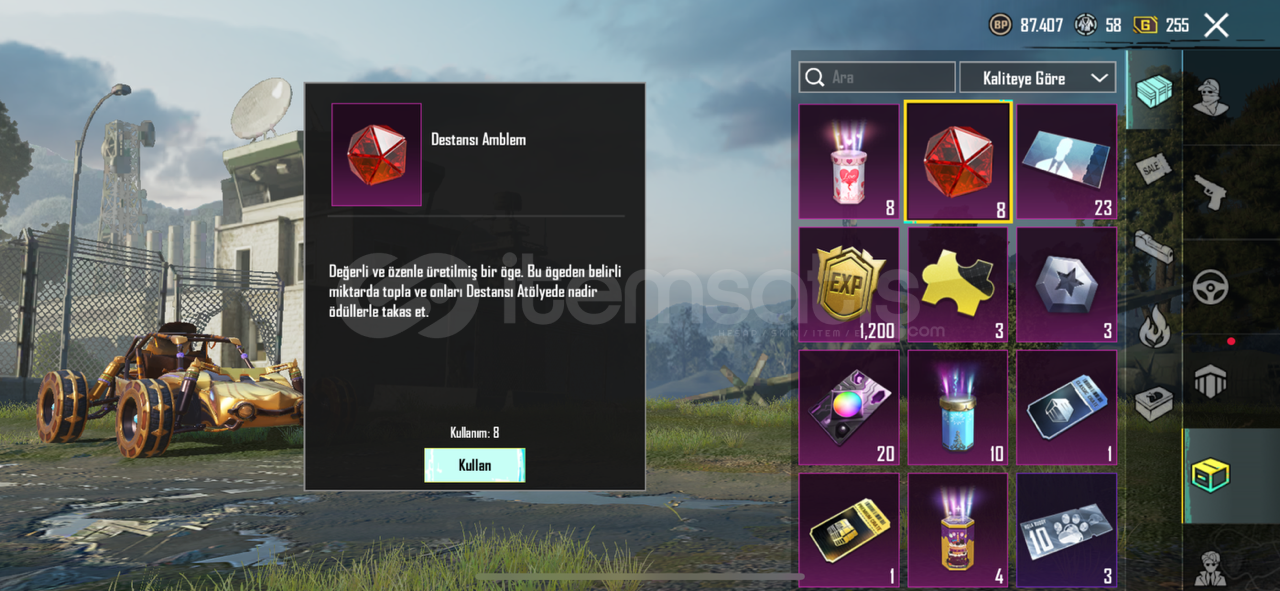Close the inventory with X button
Screen dimensions: 1280x591
[x=1216, y=25]
